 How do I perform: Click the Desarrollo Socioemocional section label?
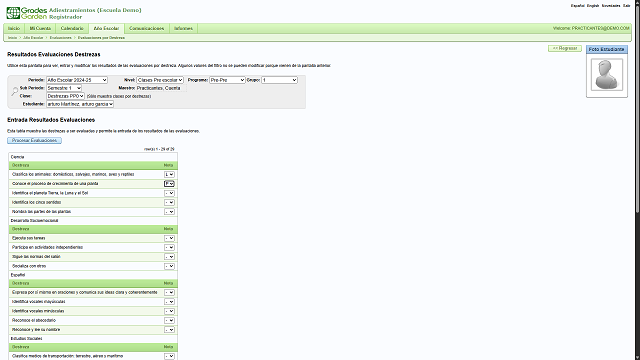(x=34, y=221)
